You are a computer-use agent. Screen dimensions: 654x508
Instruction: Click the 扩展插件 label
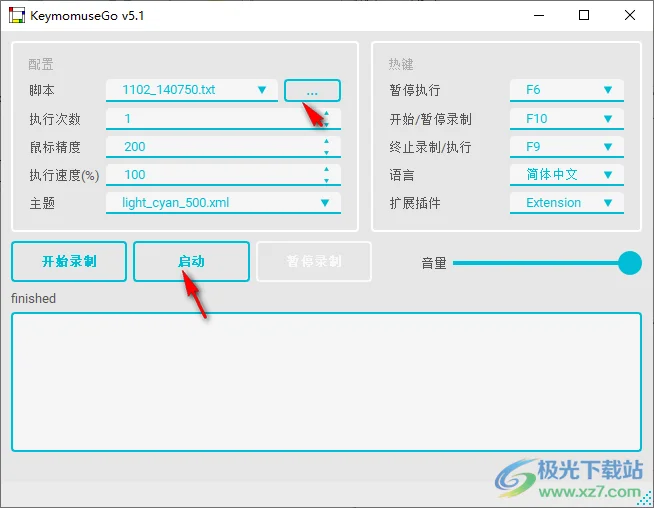point(415,203)
